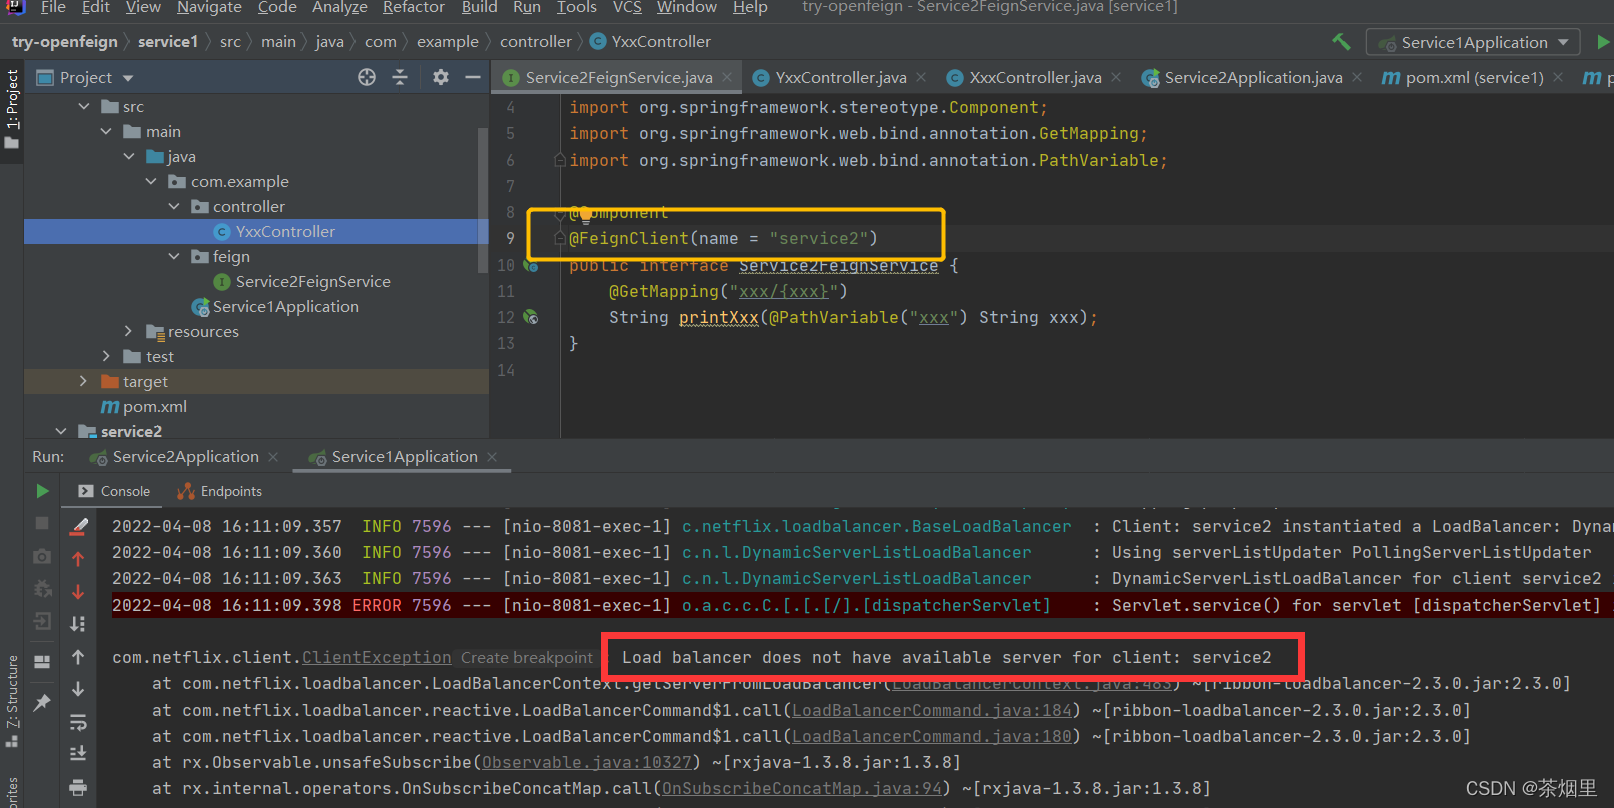1614x808 pixels.
Task: Toggle scroll to end in console
Action: pyautogui.click(x=78, y=754)
